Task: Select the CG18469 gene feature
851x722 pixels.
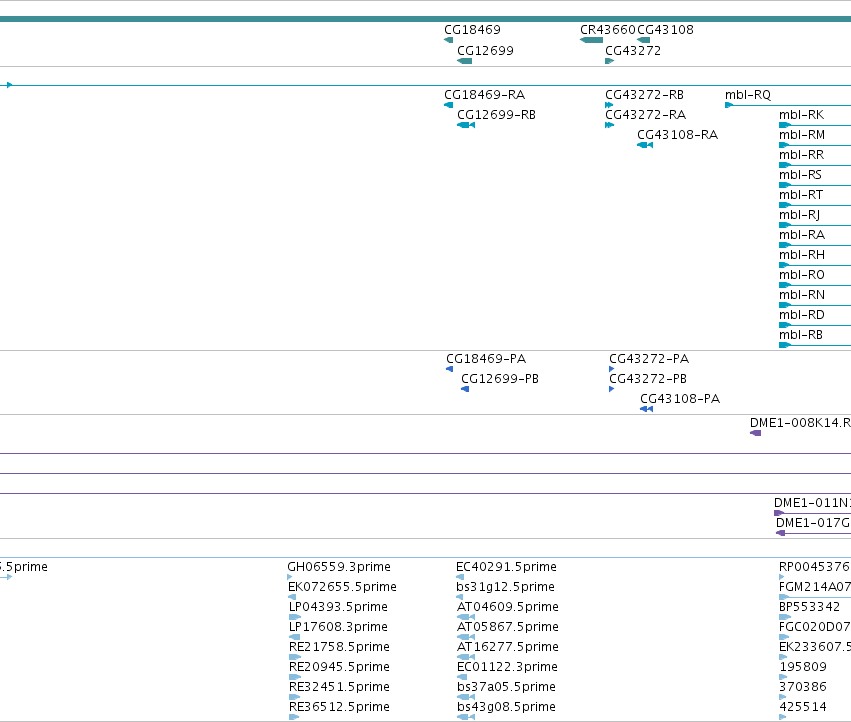Action: (x=448, y=40)
